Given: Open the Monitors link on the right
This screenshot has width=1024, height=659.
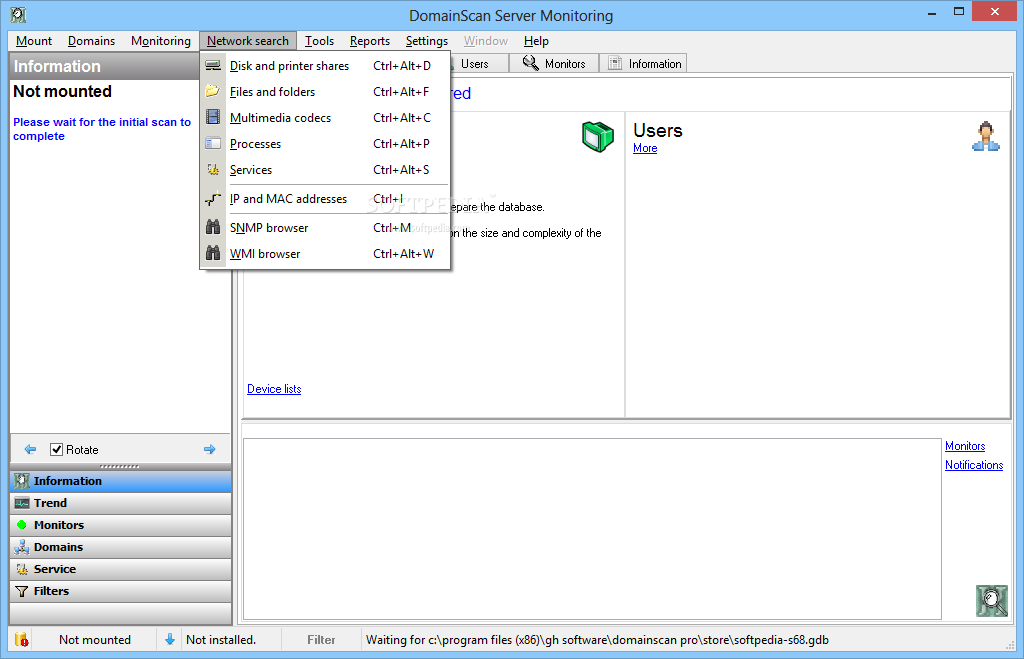Looking at the screenshot, I should (965, 446).
